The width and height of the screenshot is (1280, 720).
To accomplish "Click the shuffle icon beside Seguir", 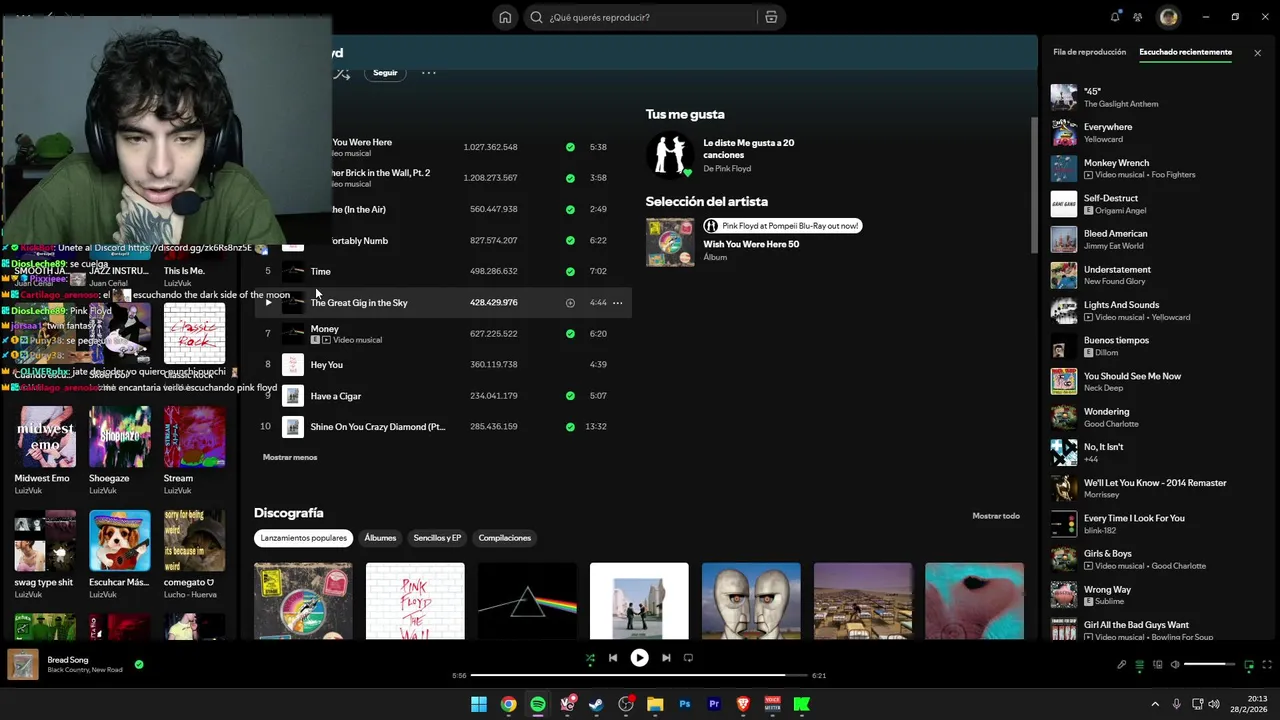I will tap(343, 73).
